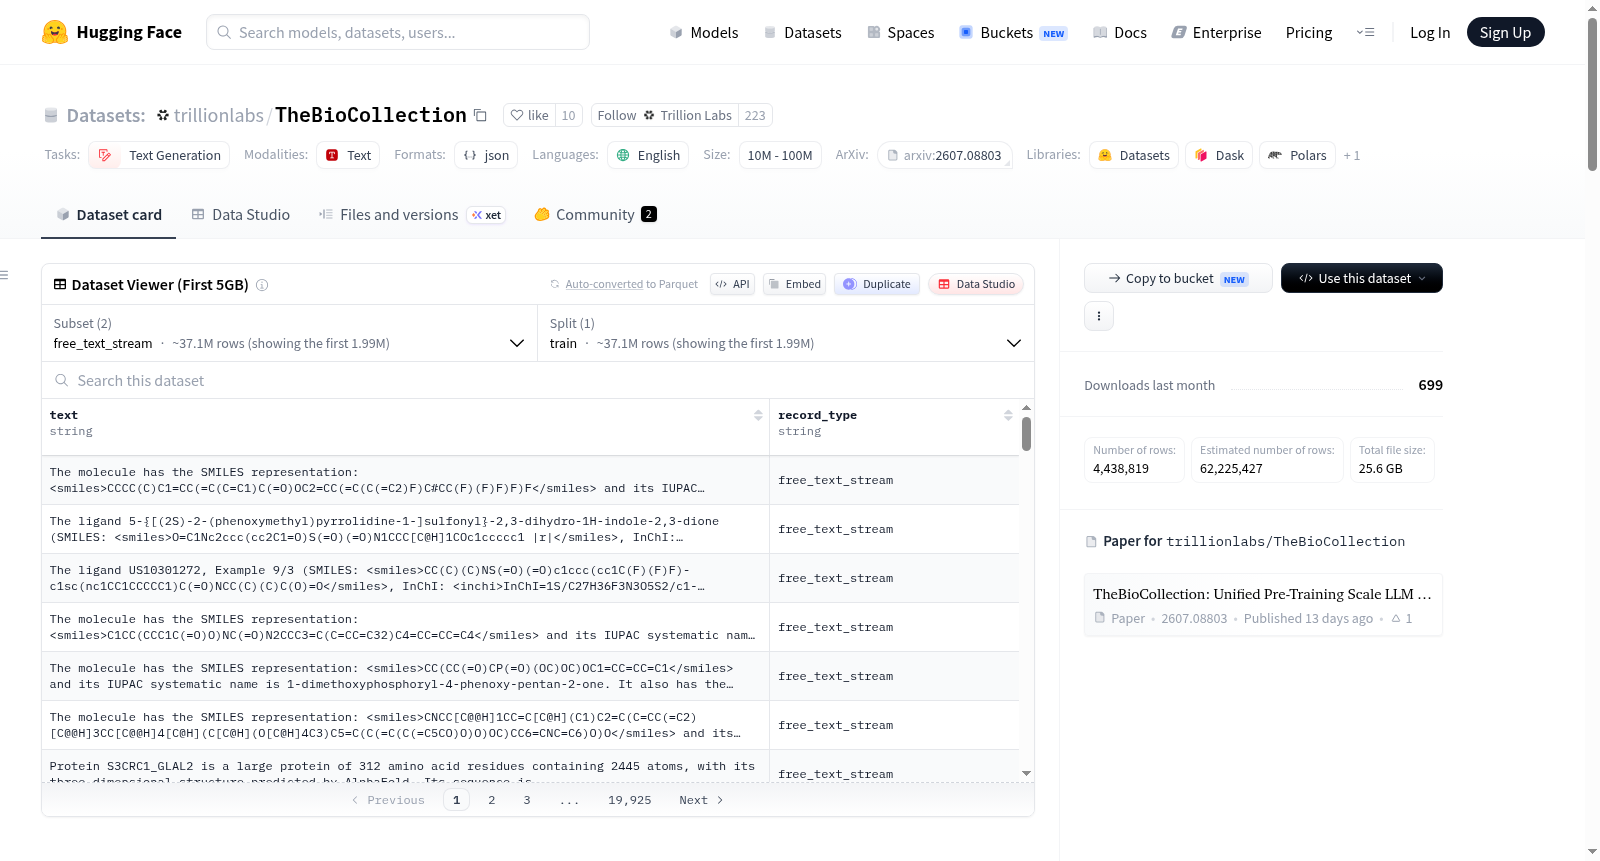Screen dimensions: 1600x861
Task: Expand Use this dataset dropdown
Action: pyautogui.click(x=1361, y=278)
